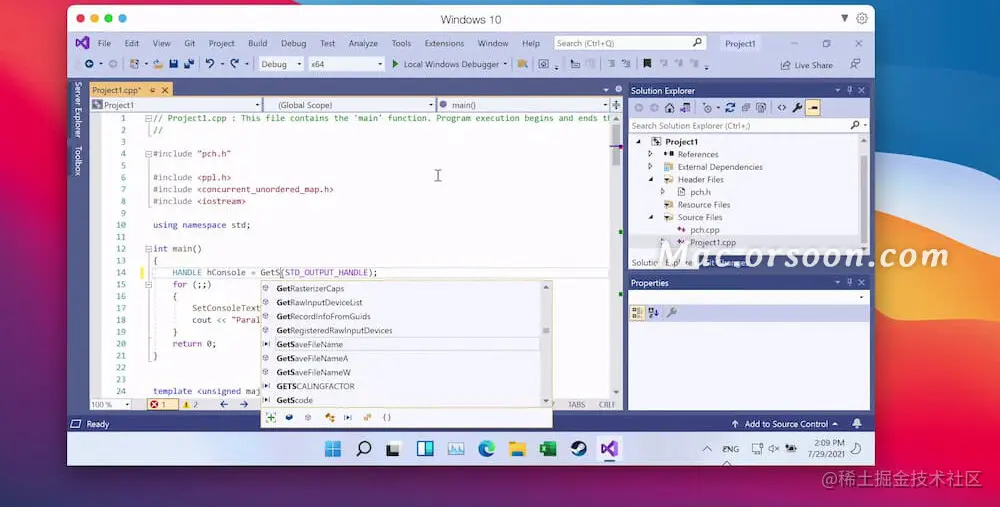Click Collapse All icon in Solution Explorer
This screenshot has height=507, width=1000.
745,108
